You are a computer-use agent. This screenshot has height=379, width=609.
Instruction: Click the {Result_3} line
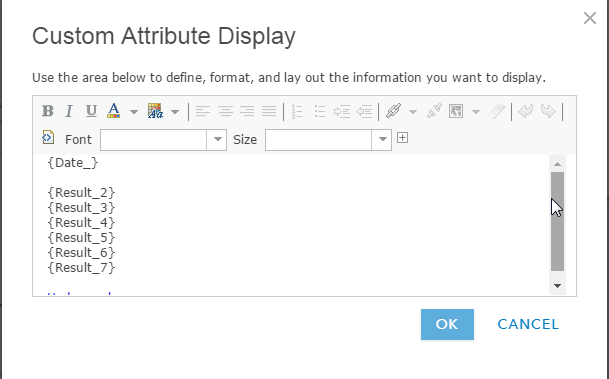click(x=81, y=208)
